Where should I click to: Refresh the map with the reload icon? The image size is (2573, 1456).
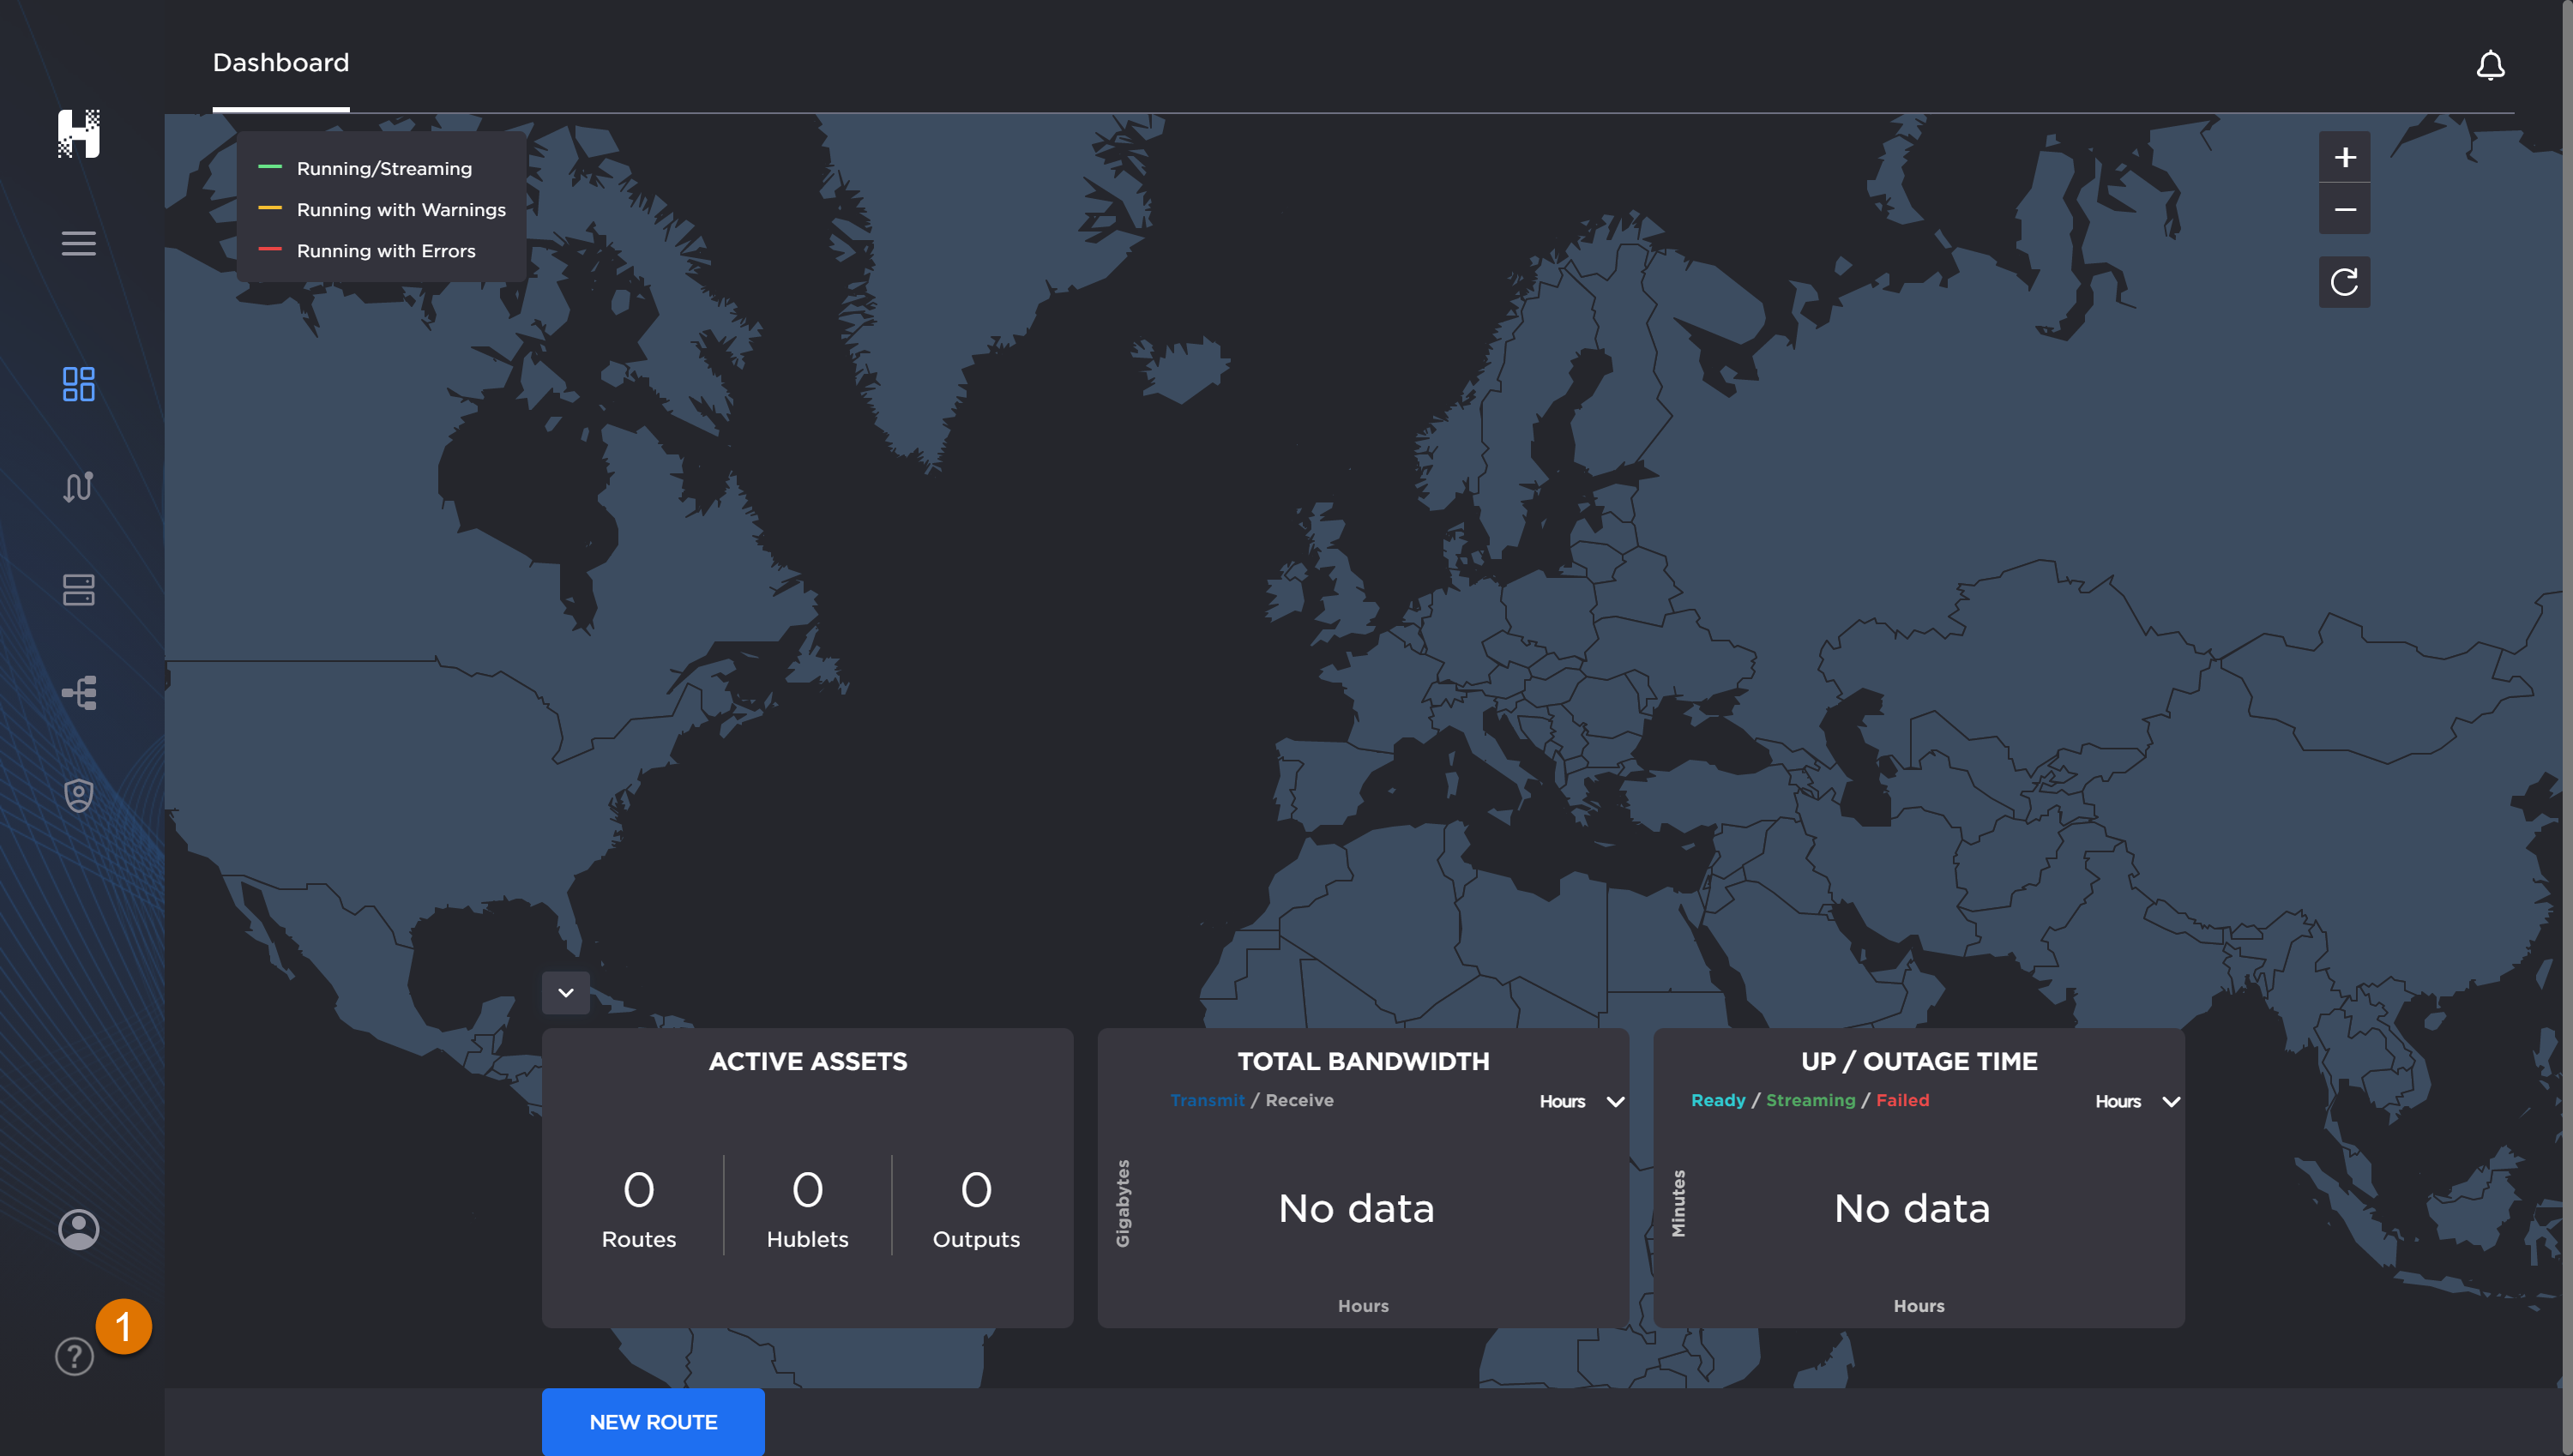[x=2344, y=281]
